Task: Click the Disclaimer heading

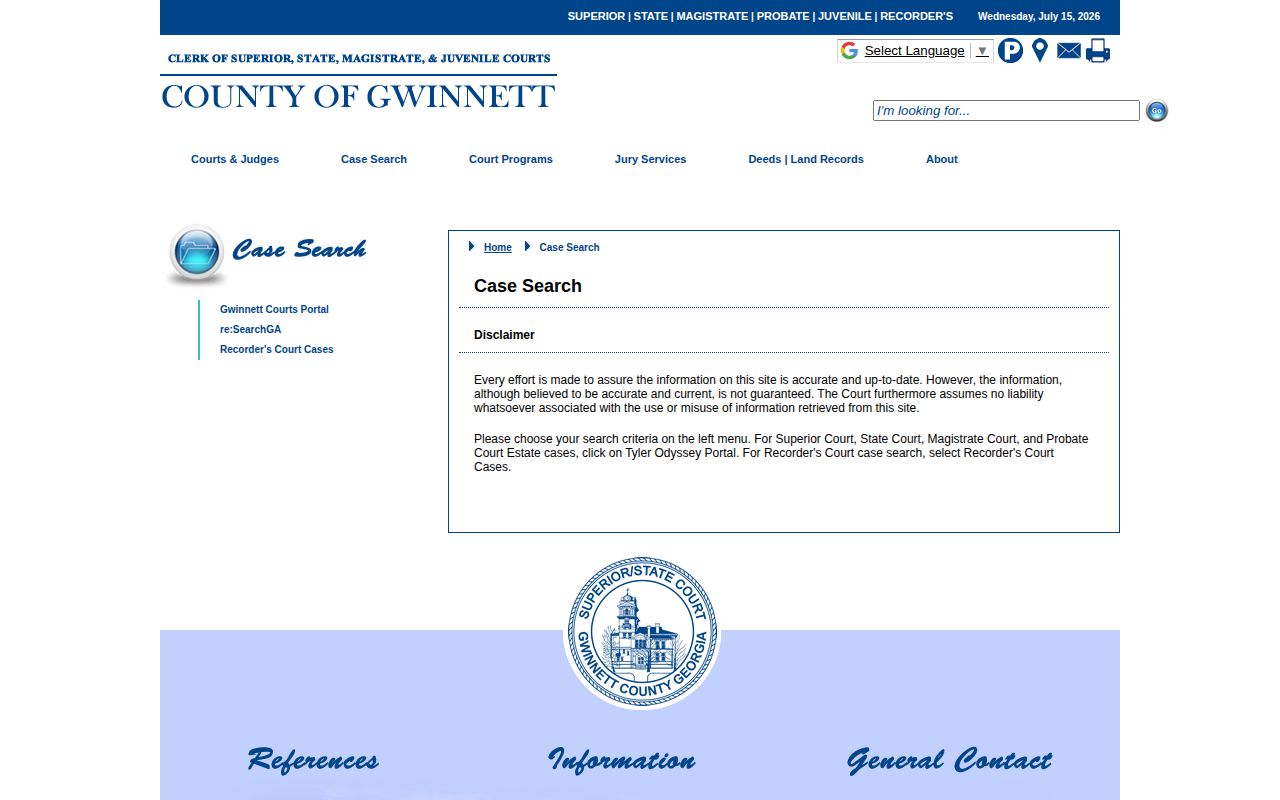Action: tap(504, 335)
